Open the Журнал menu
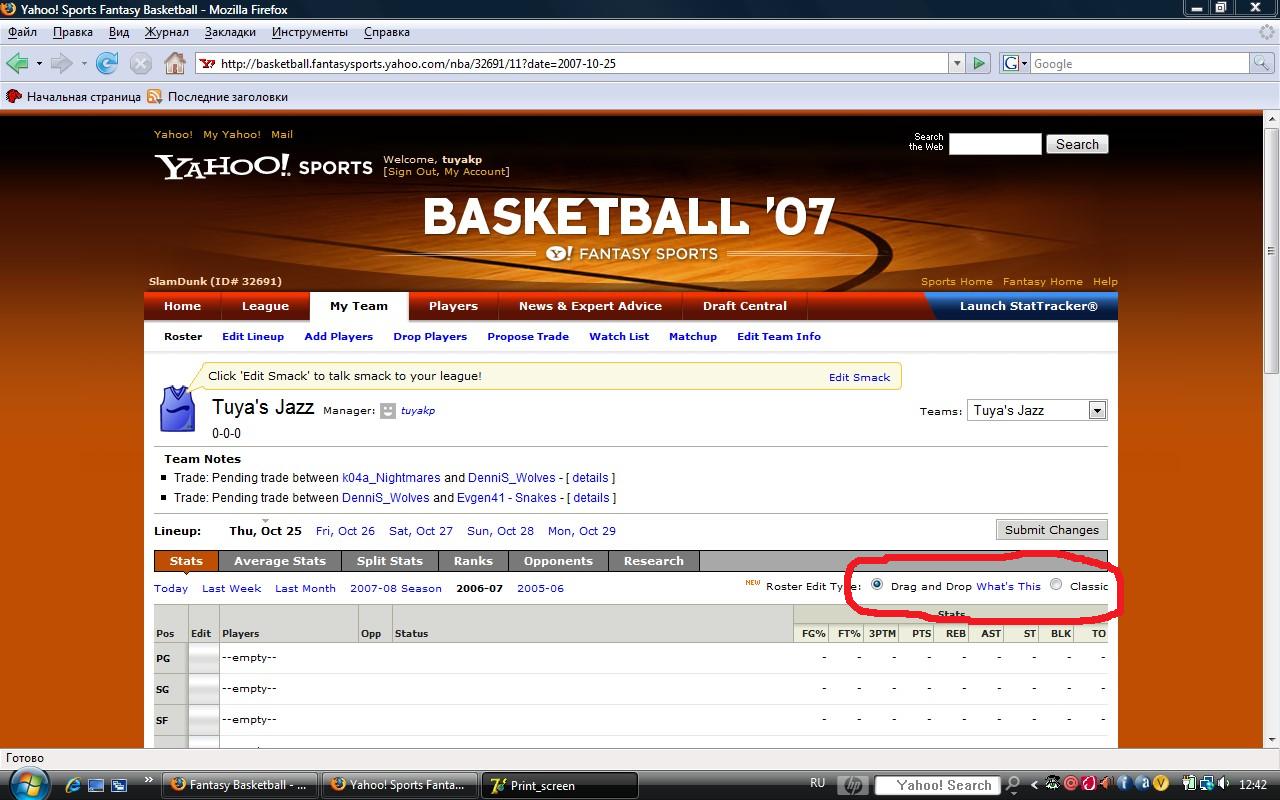The image size is (1280, 800). (x=166, y=32)
